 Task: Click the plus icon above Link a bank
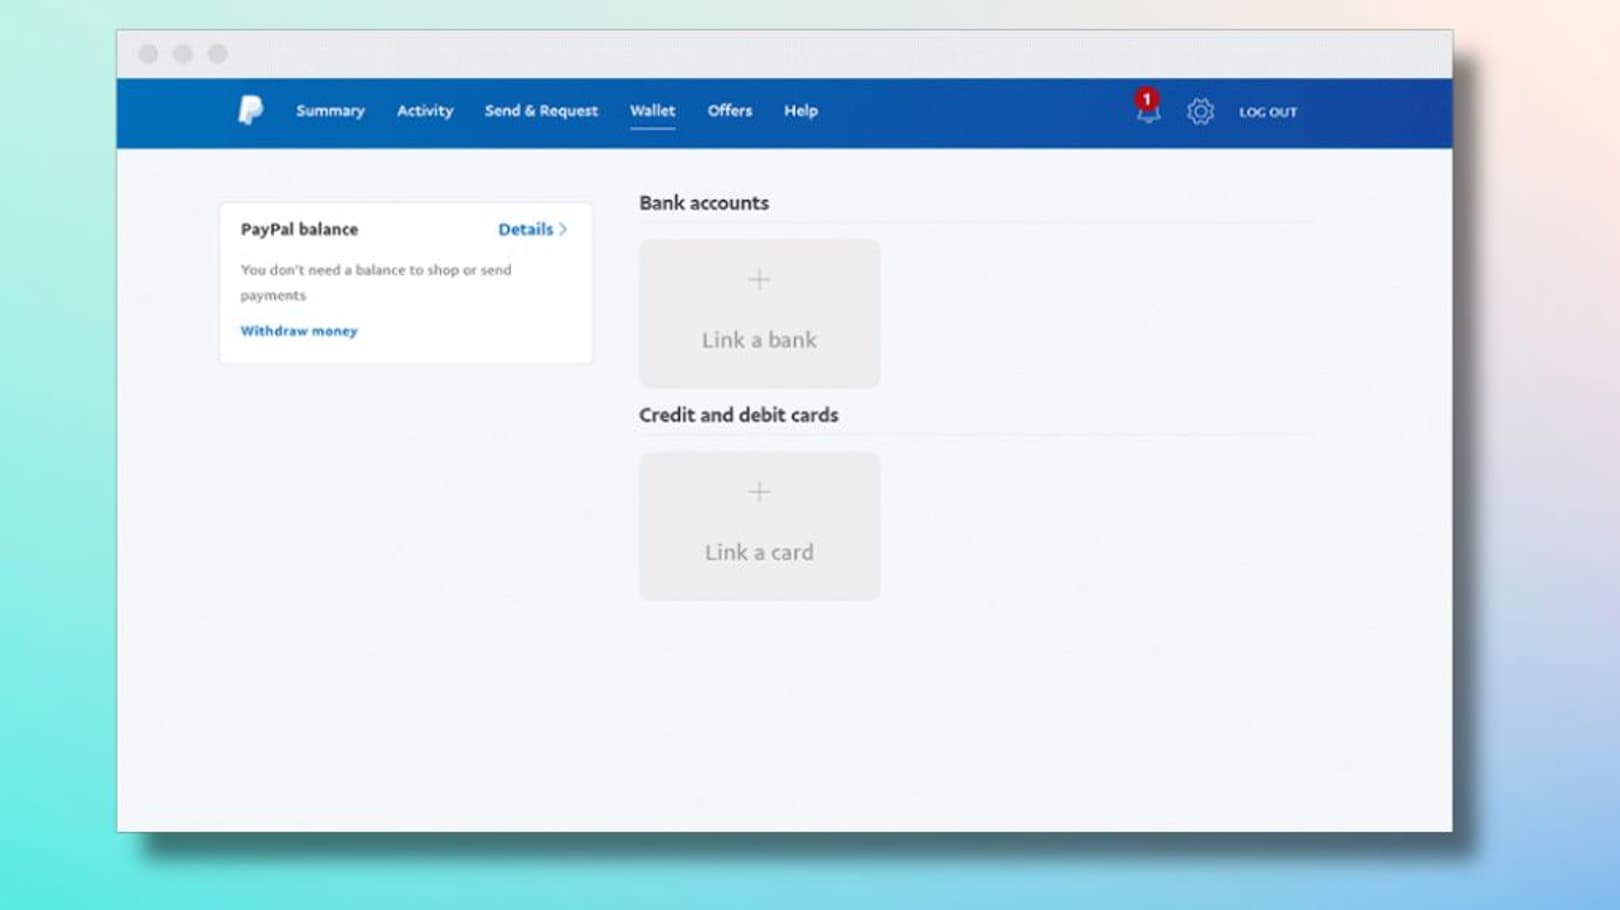pyautogui.click(x=759, y=279)
